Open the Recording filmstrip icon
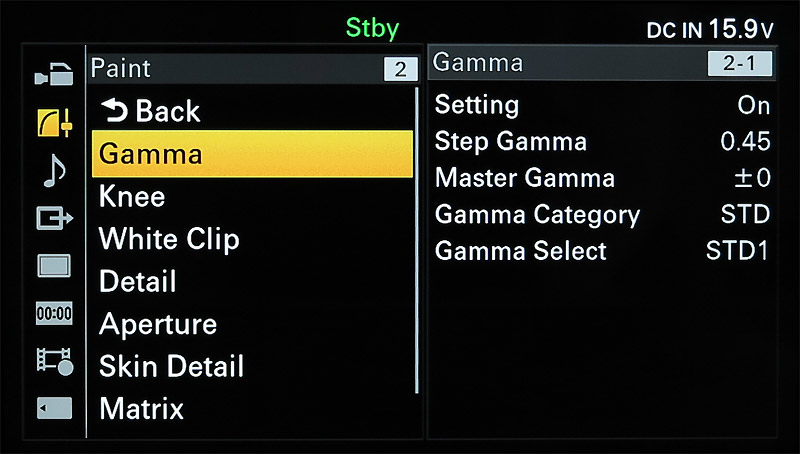This screenshot has height=454, width=800. [53, 360]
